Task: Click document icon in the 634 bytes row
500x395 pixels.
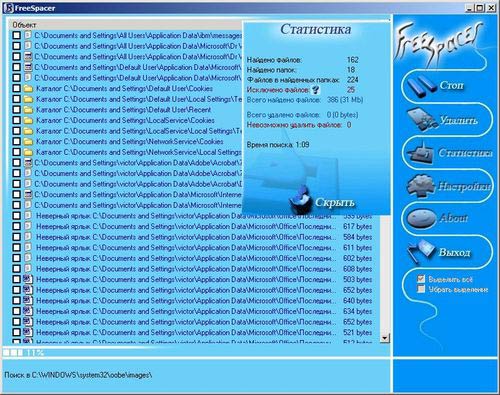Action: (x=28, y=311)
